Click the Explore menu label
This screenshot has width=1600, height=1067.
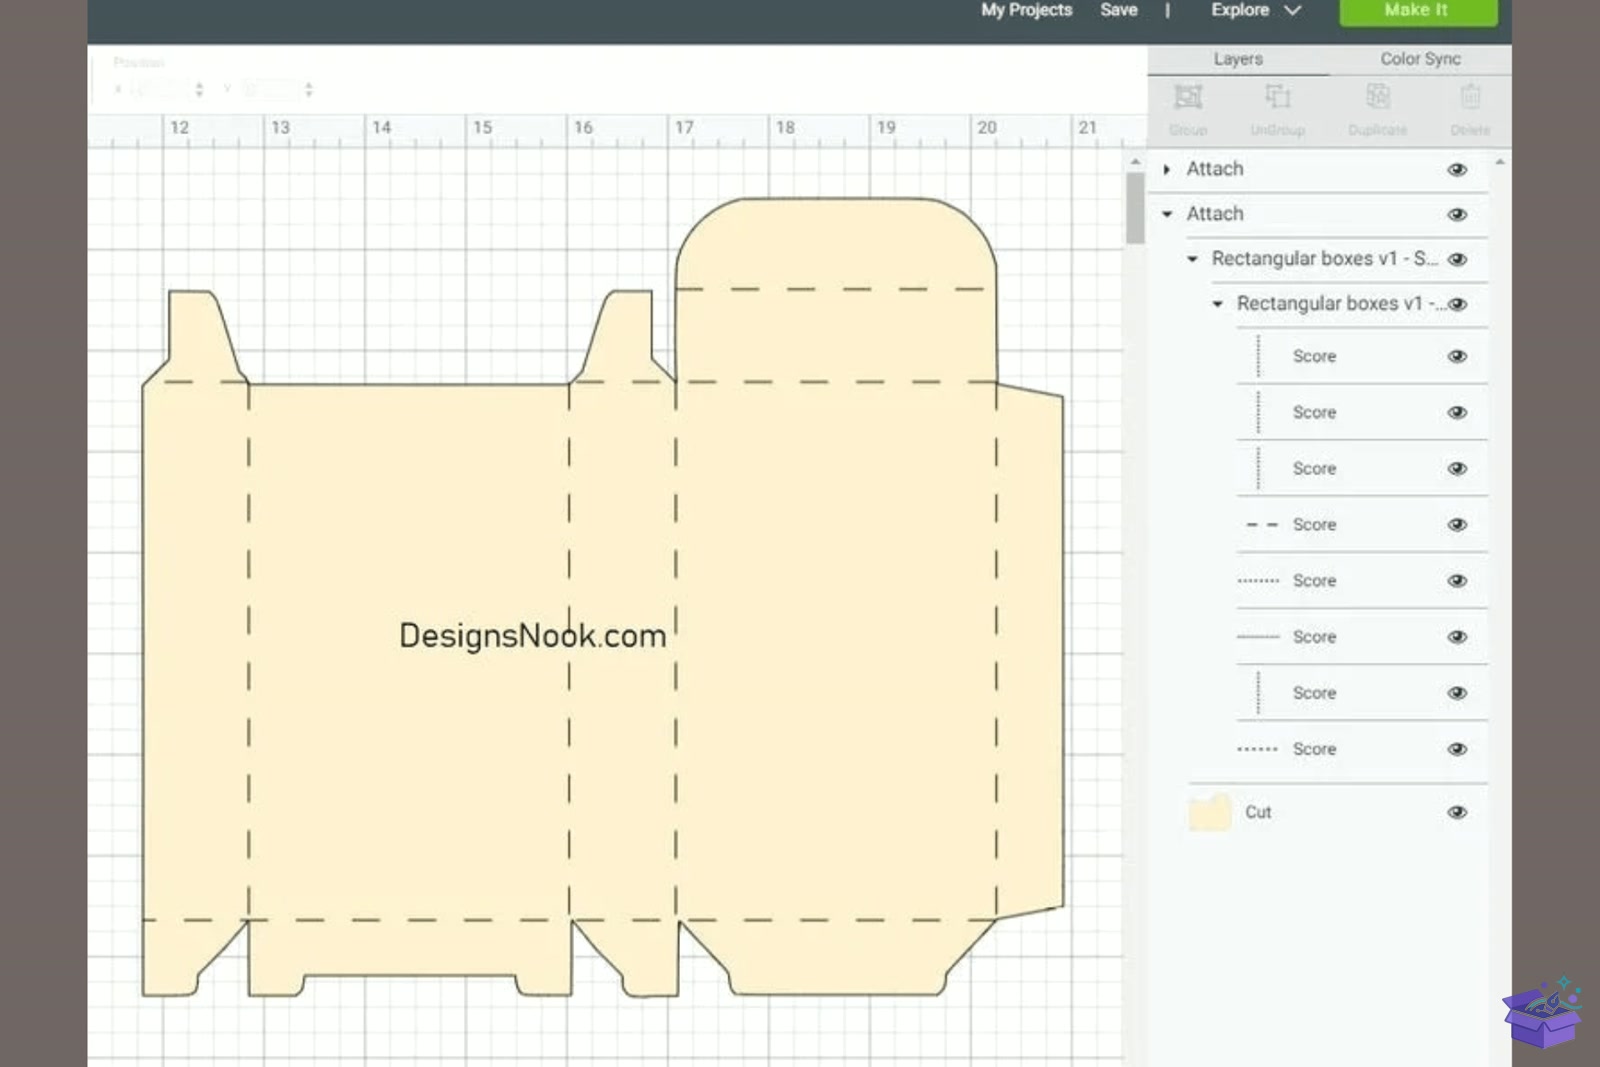click(1240, 10)
